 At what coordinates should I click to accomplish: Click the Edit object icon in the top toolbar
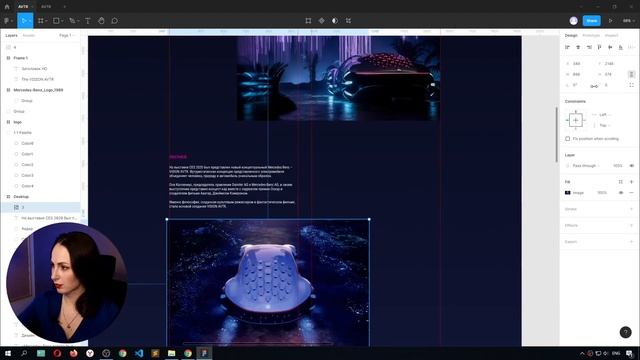pos(308,20)
